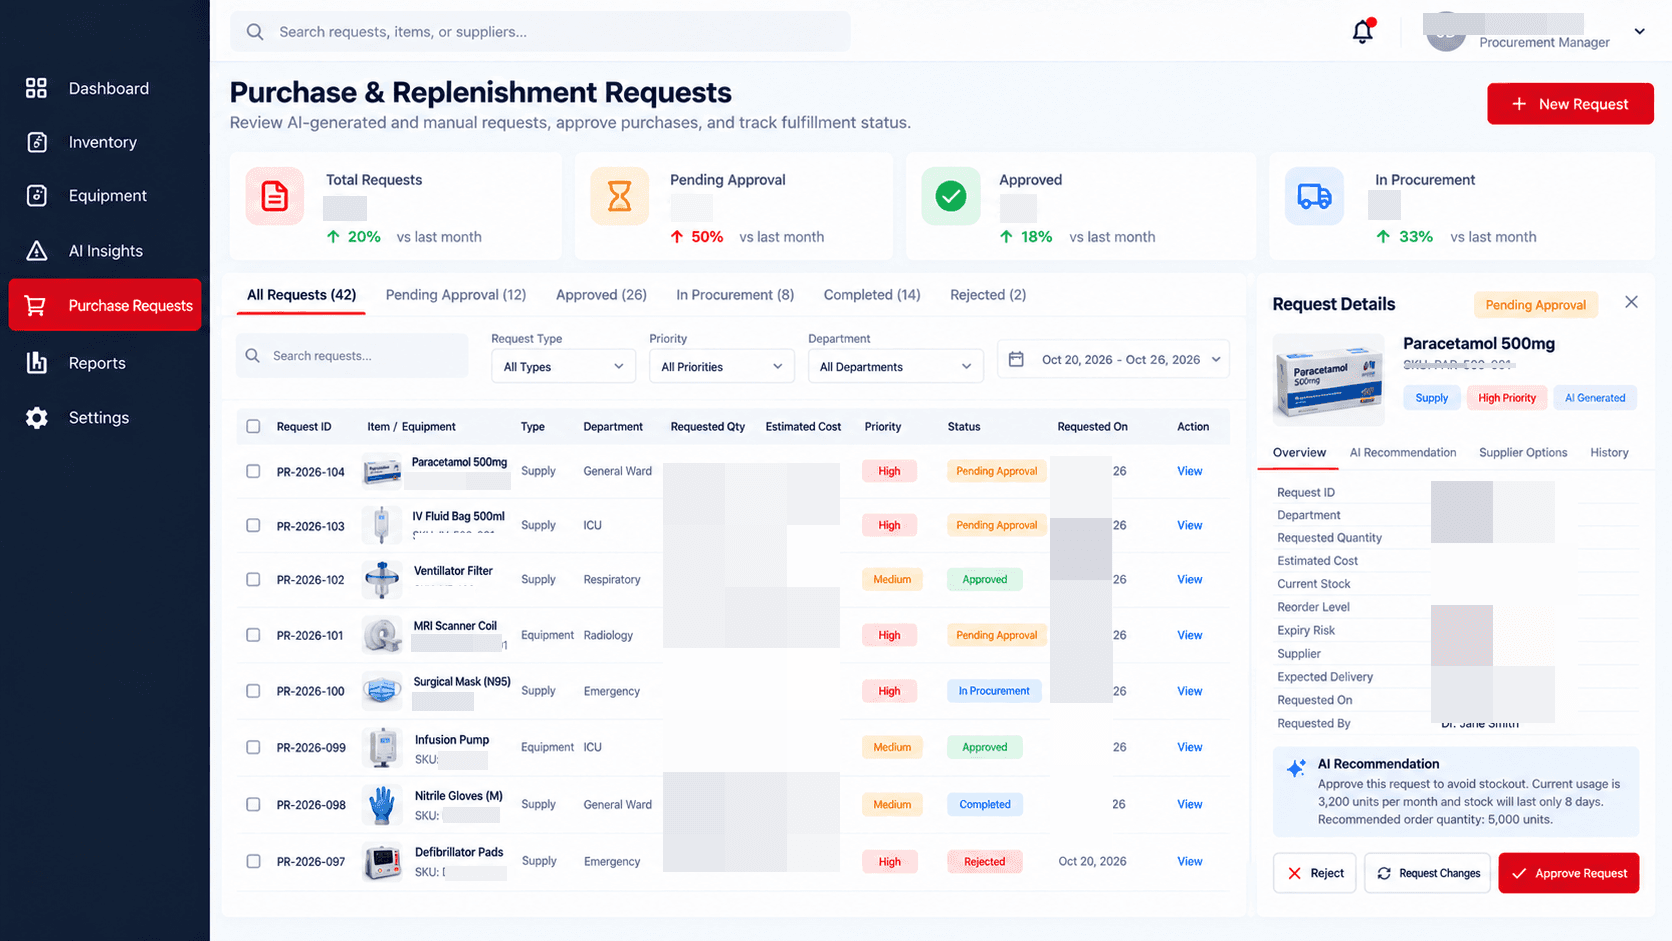Open the notifications bell
1672x941 pixels.
pos(1363,32)
